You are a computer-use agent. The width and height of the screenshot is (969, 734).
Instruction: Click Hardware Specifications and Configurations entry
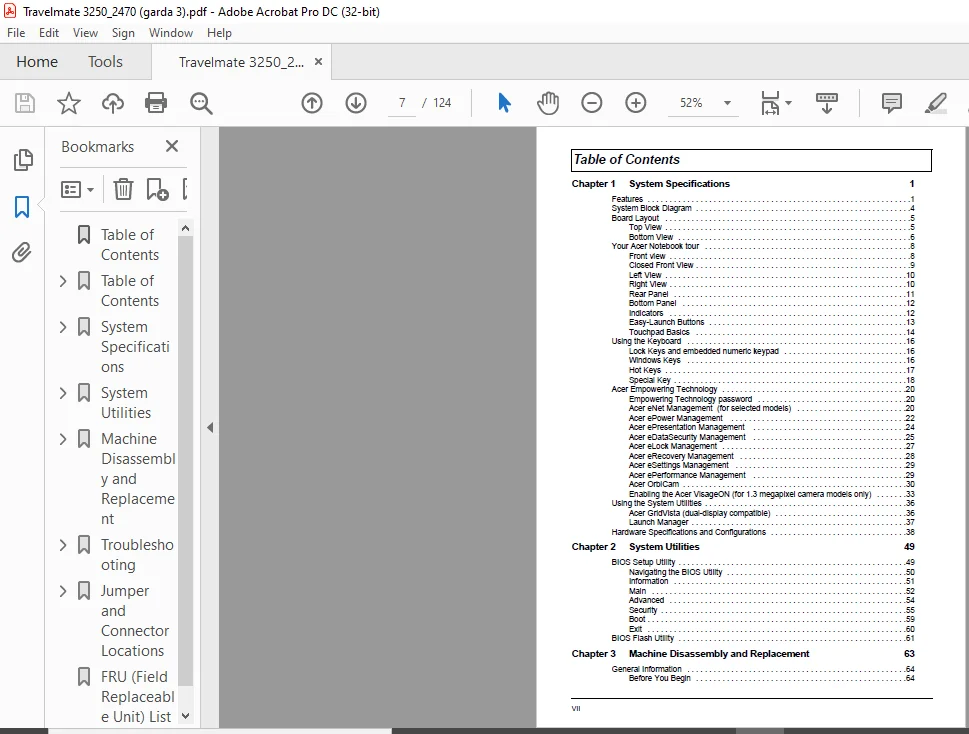[x=688, y=532]
